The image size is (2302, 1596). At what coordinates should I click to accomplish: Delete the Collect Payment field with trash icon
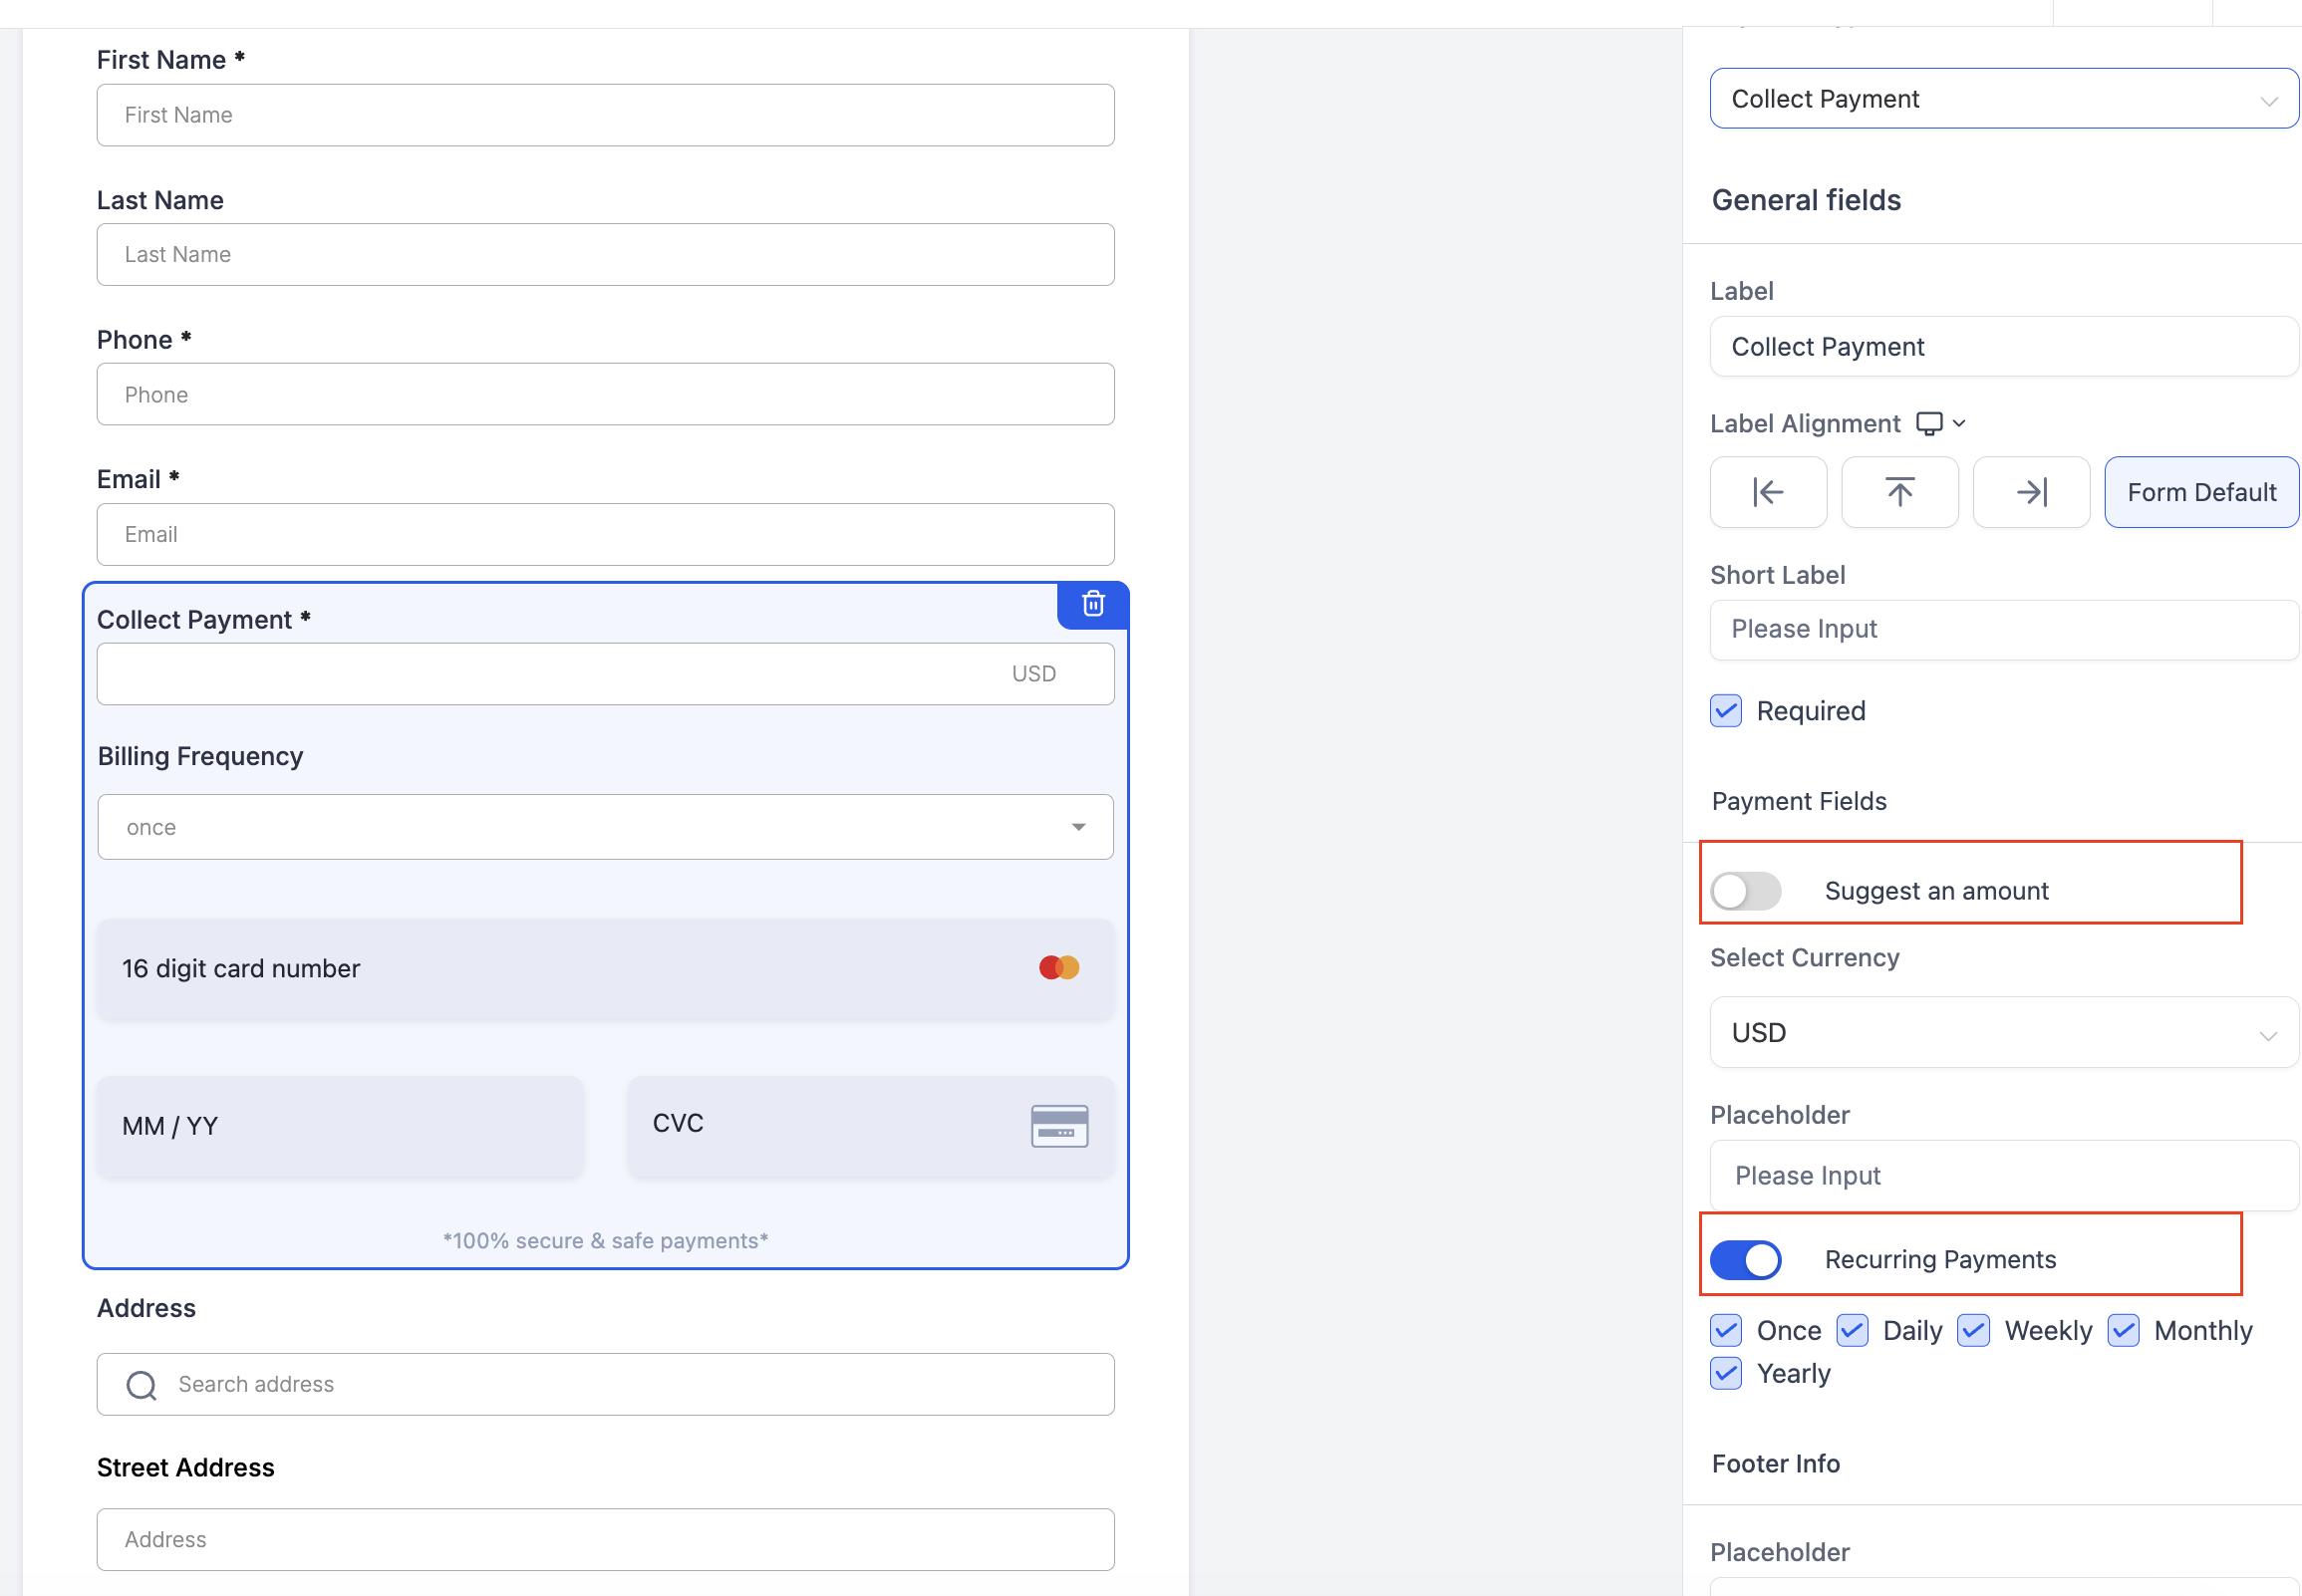(x=1093, y=604)
